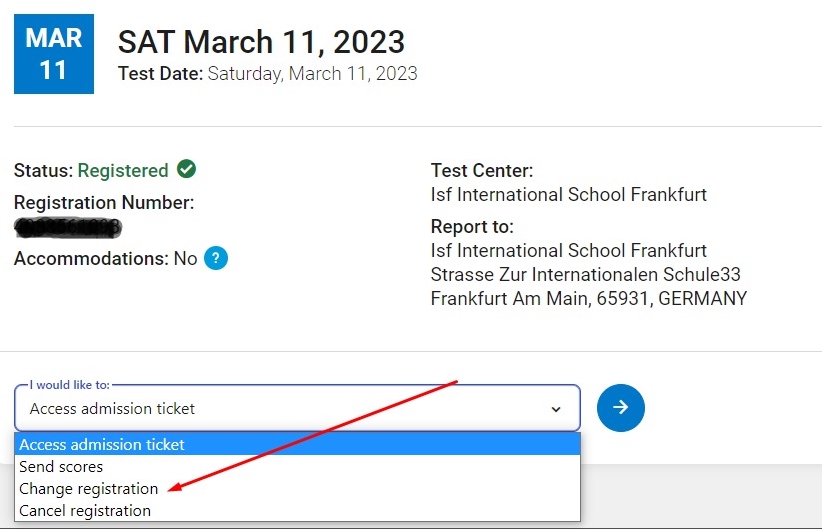822x529 pixels.
Task: Click the Test Center label
Action: 481,170
